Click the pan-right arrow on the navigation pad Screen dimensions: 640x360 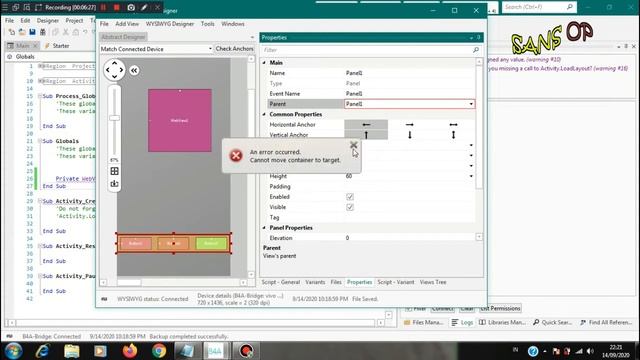[121, 70]
